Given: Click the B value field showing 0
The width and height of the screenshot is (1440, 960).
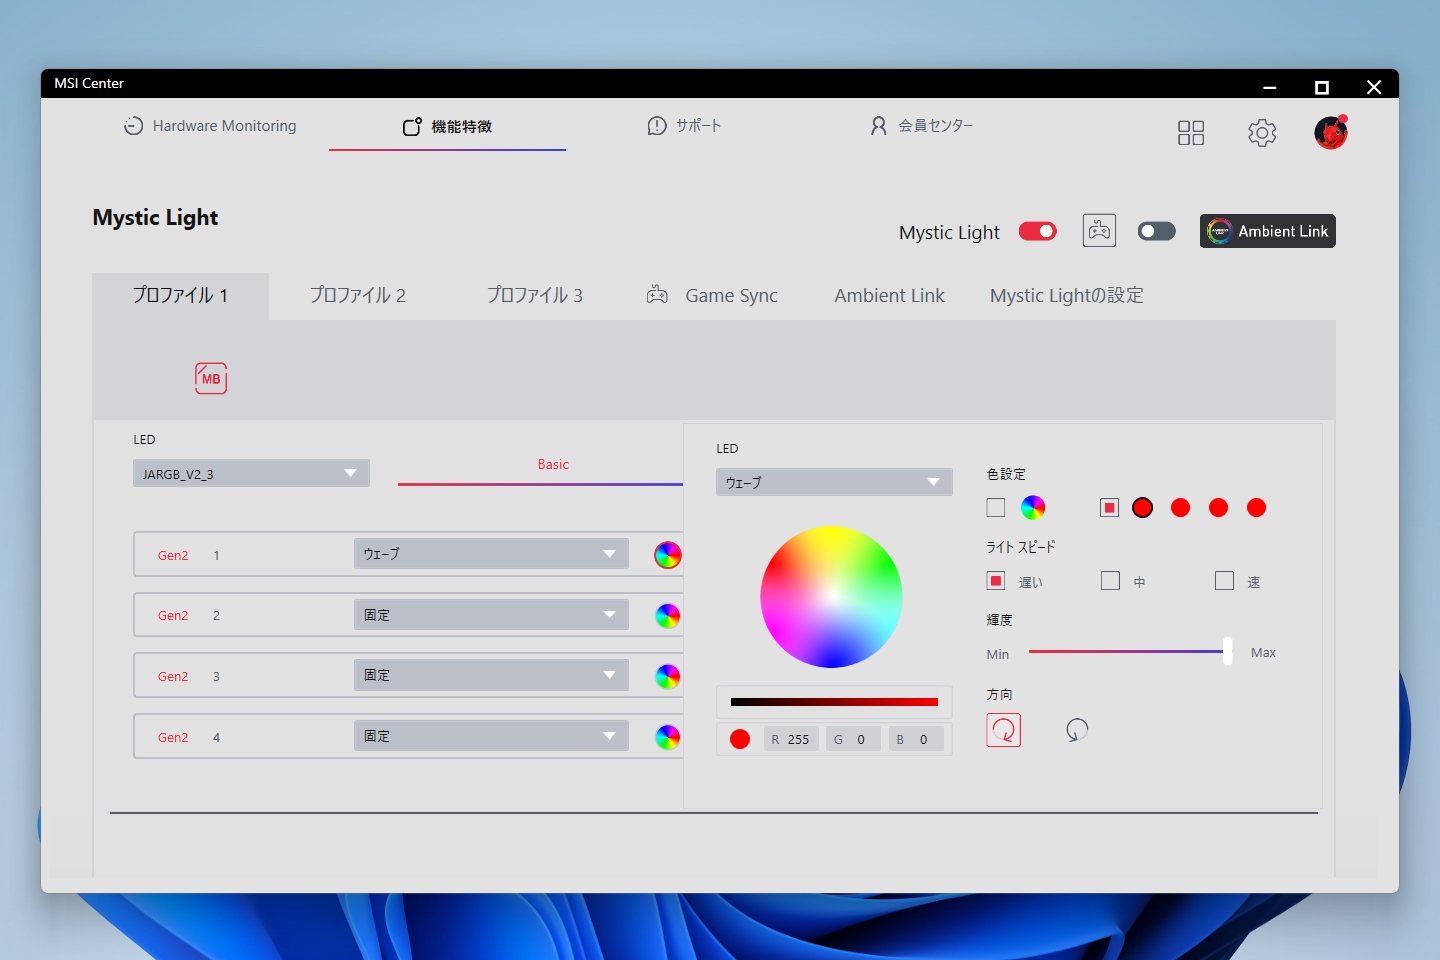Looking at the screenshot, I should pos(916,739).
